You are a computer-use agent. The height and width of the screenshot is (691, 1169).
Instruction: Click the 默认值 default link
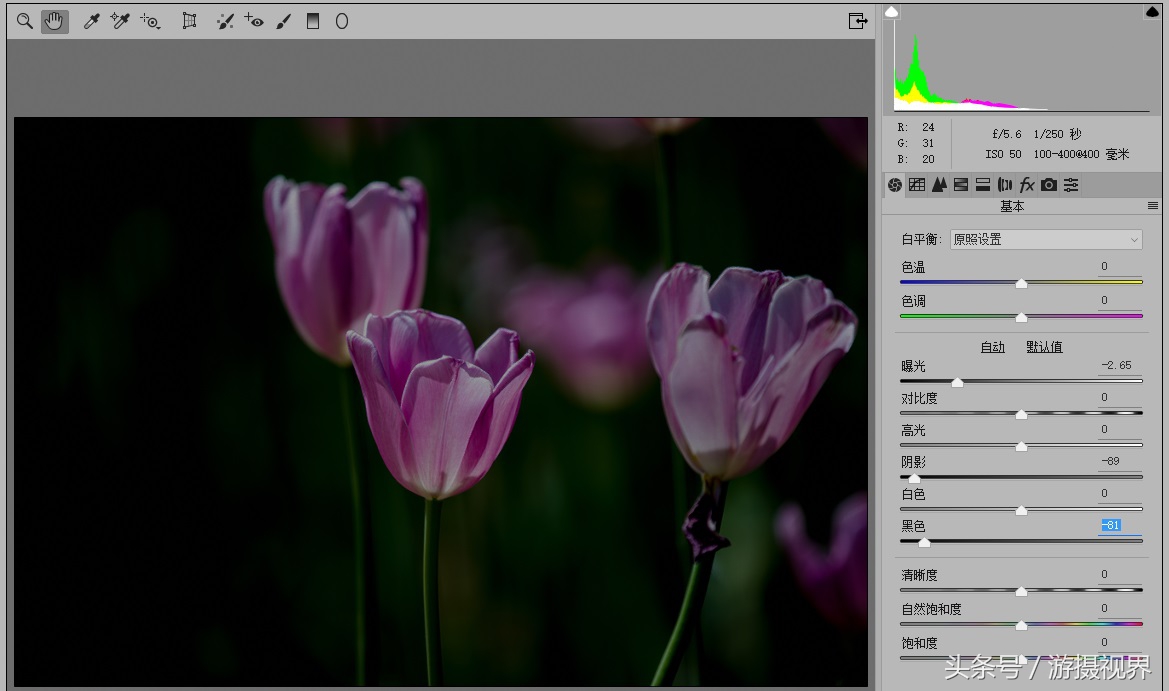1044,347
